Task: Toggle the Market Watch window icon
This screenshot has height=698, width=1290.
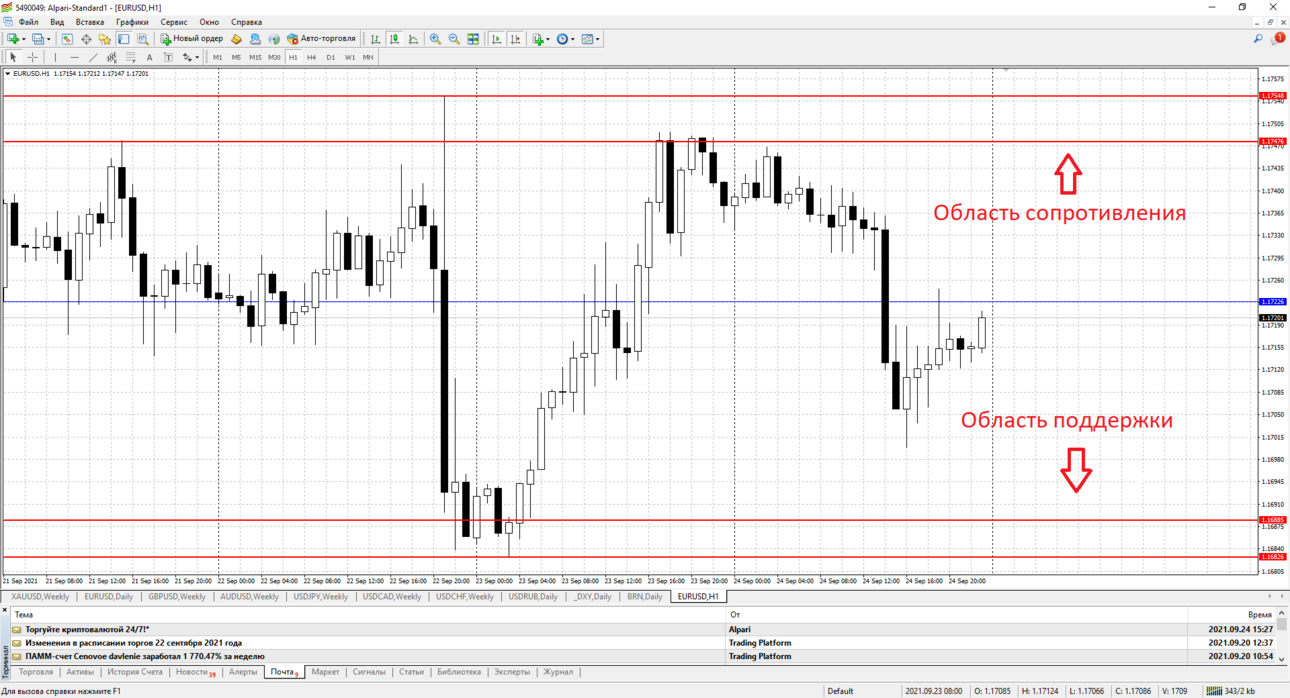Action: point(67,39)
